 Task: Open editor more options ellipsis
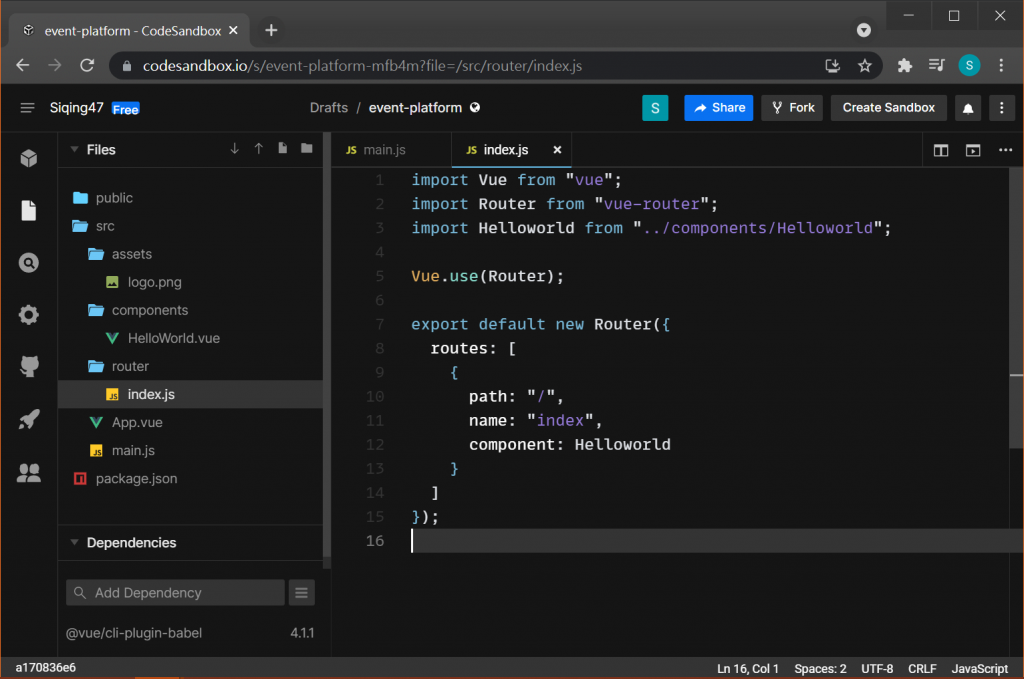[1005, 150]
